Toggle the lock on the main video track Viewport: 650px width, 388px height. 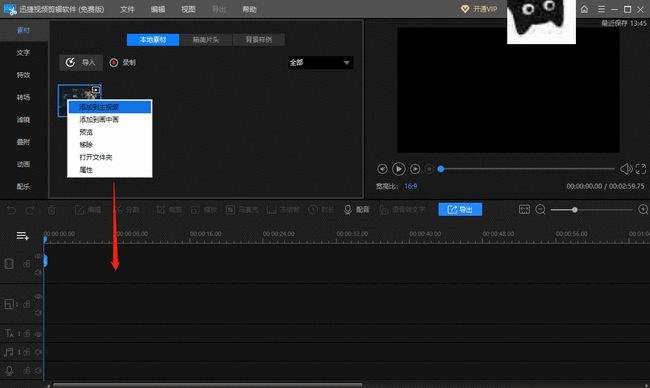click(27, 264)
